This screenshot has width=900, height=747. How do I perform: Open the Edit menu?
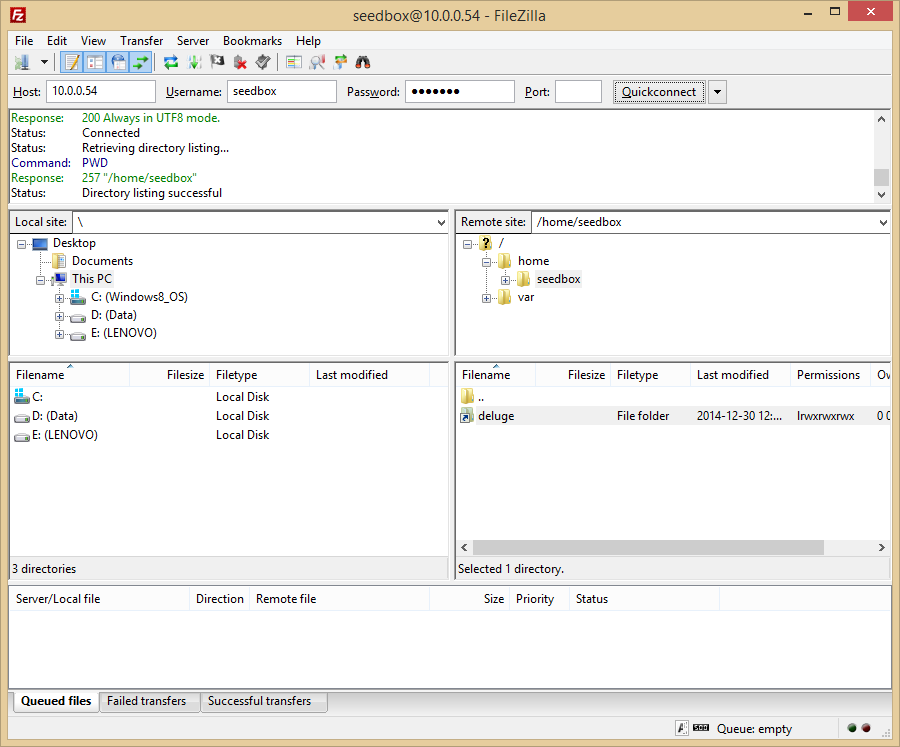point(57,41)
